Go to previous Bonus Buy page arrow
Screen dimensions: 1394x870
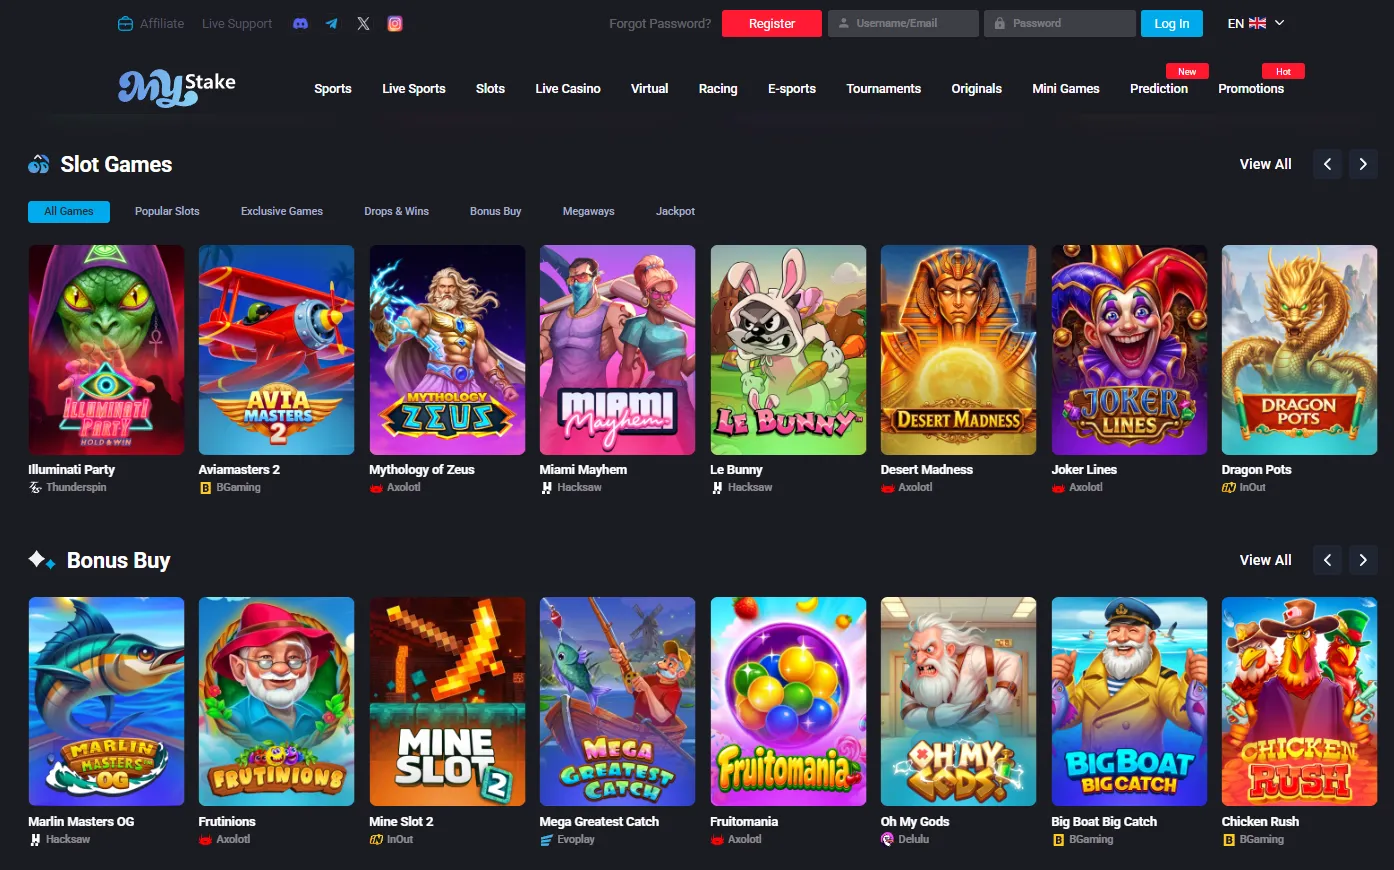click(1327, 560)
